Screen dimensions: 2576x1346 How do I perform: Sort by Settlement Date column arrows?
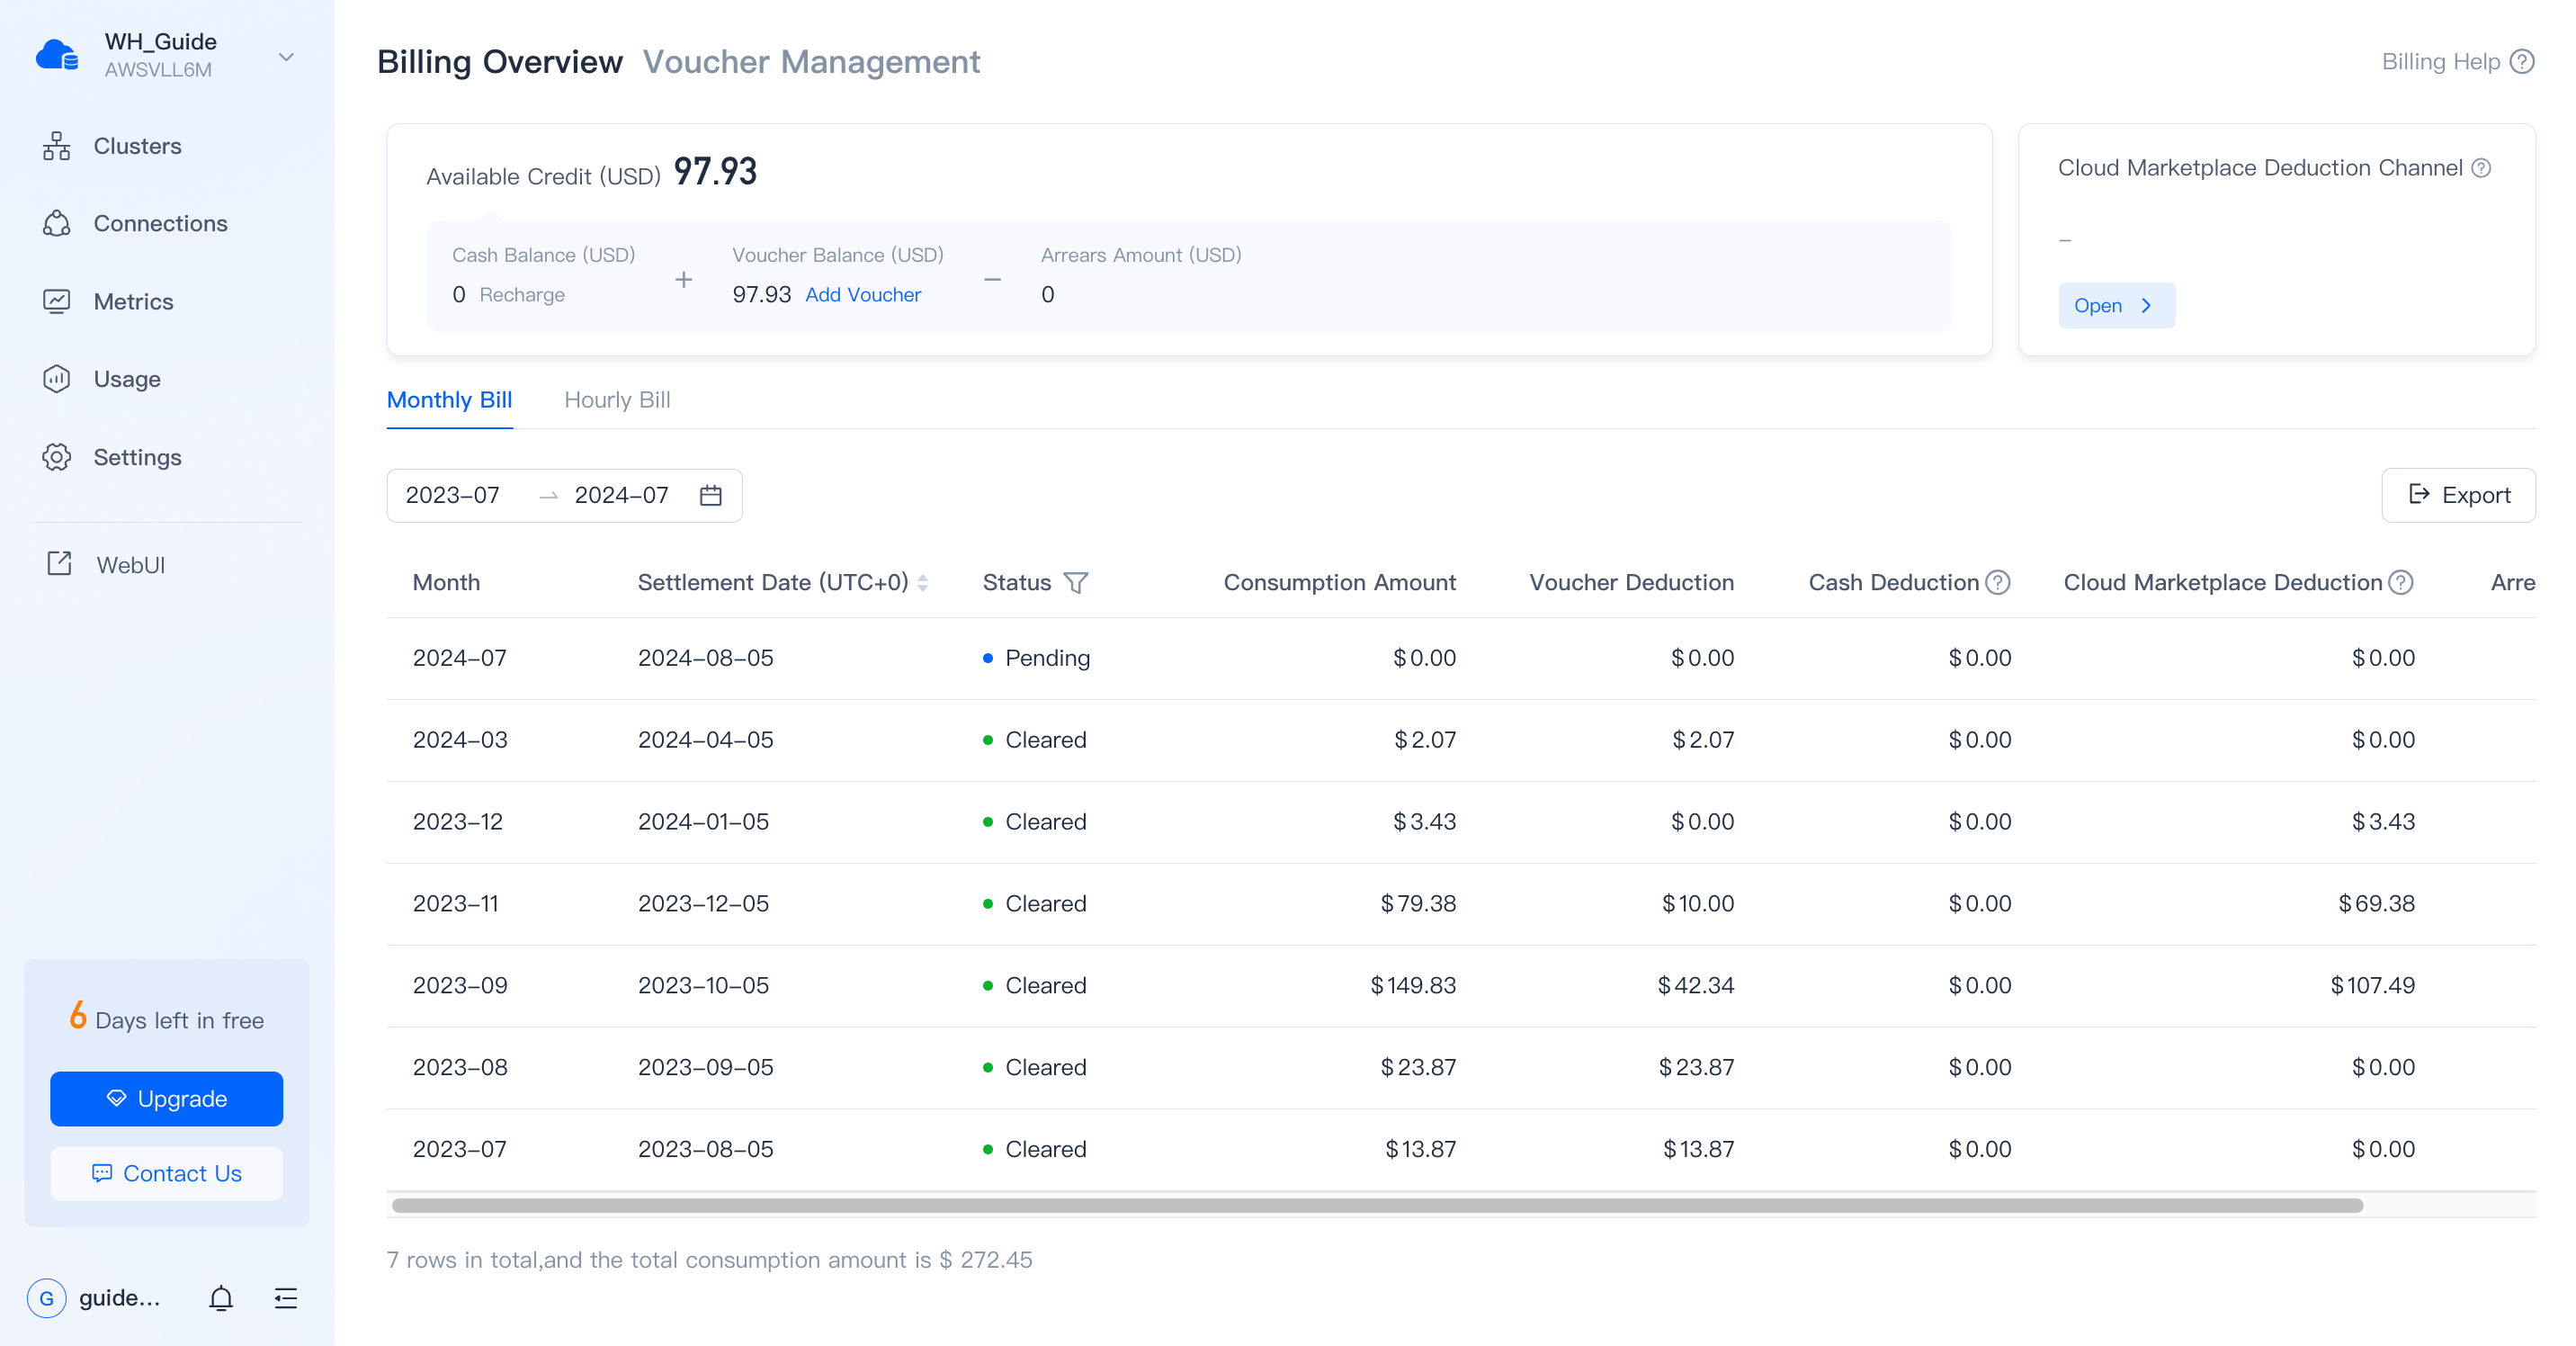923,582
